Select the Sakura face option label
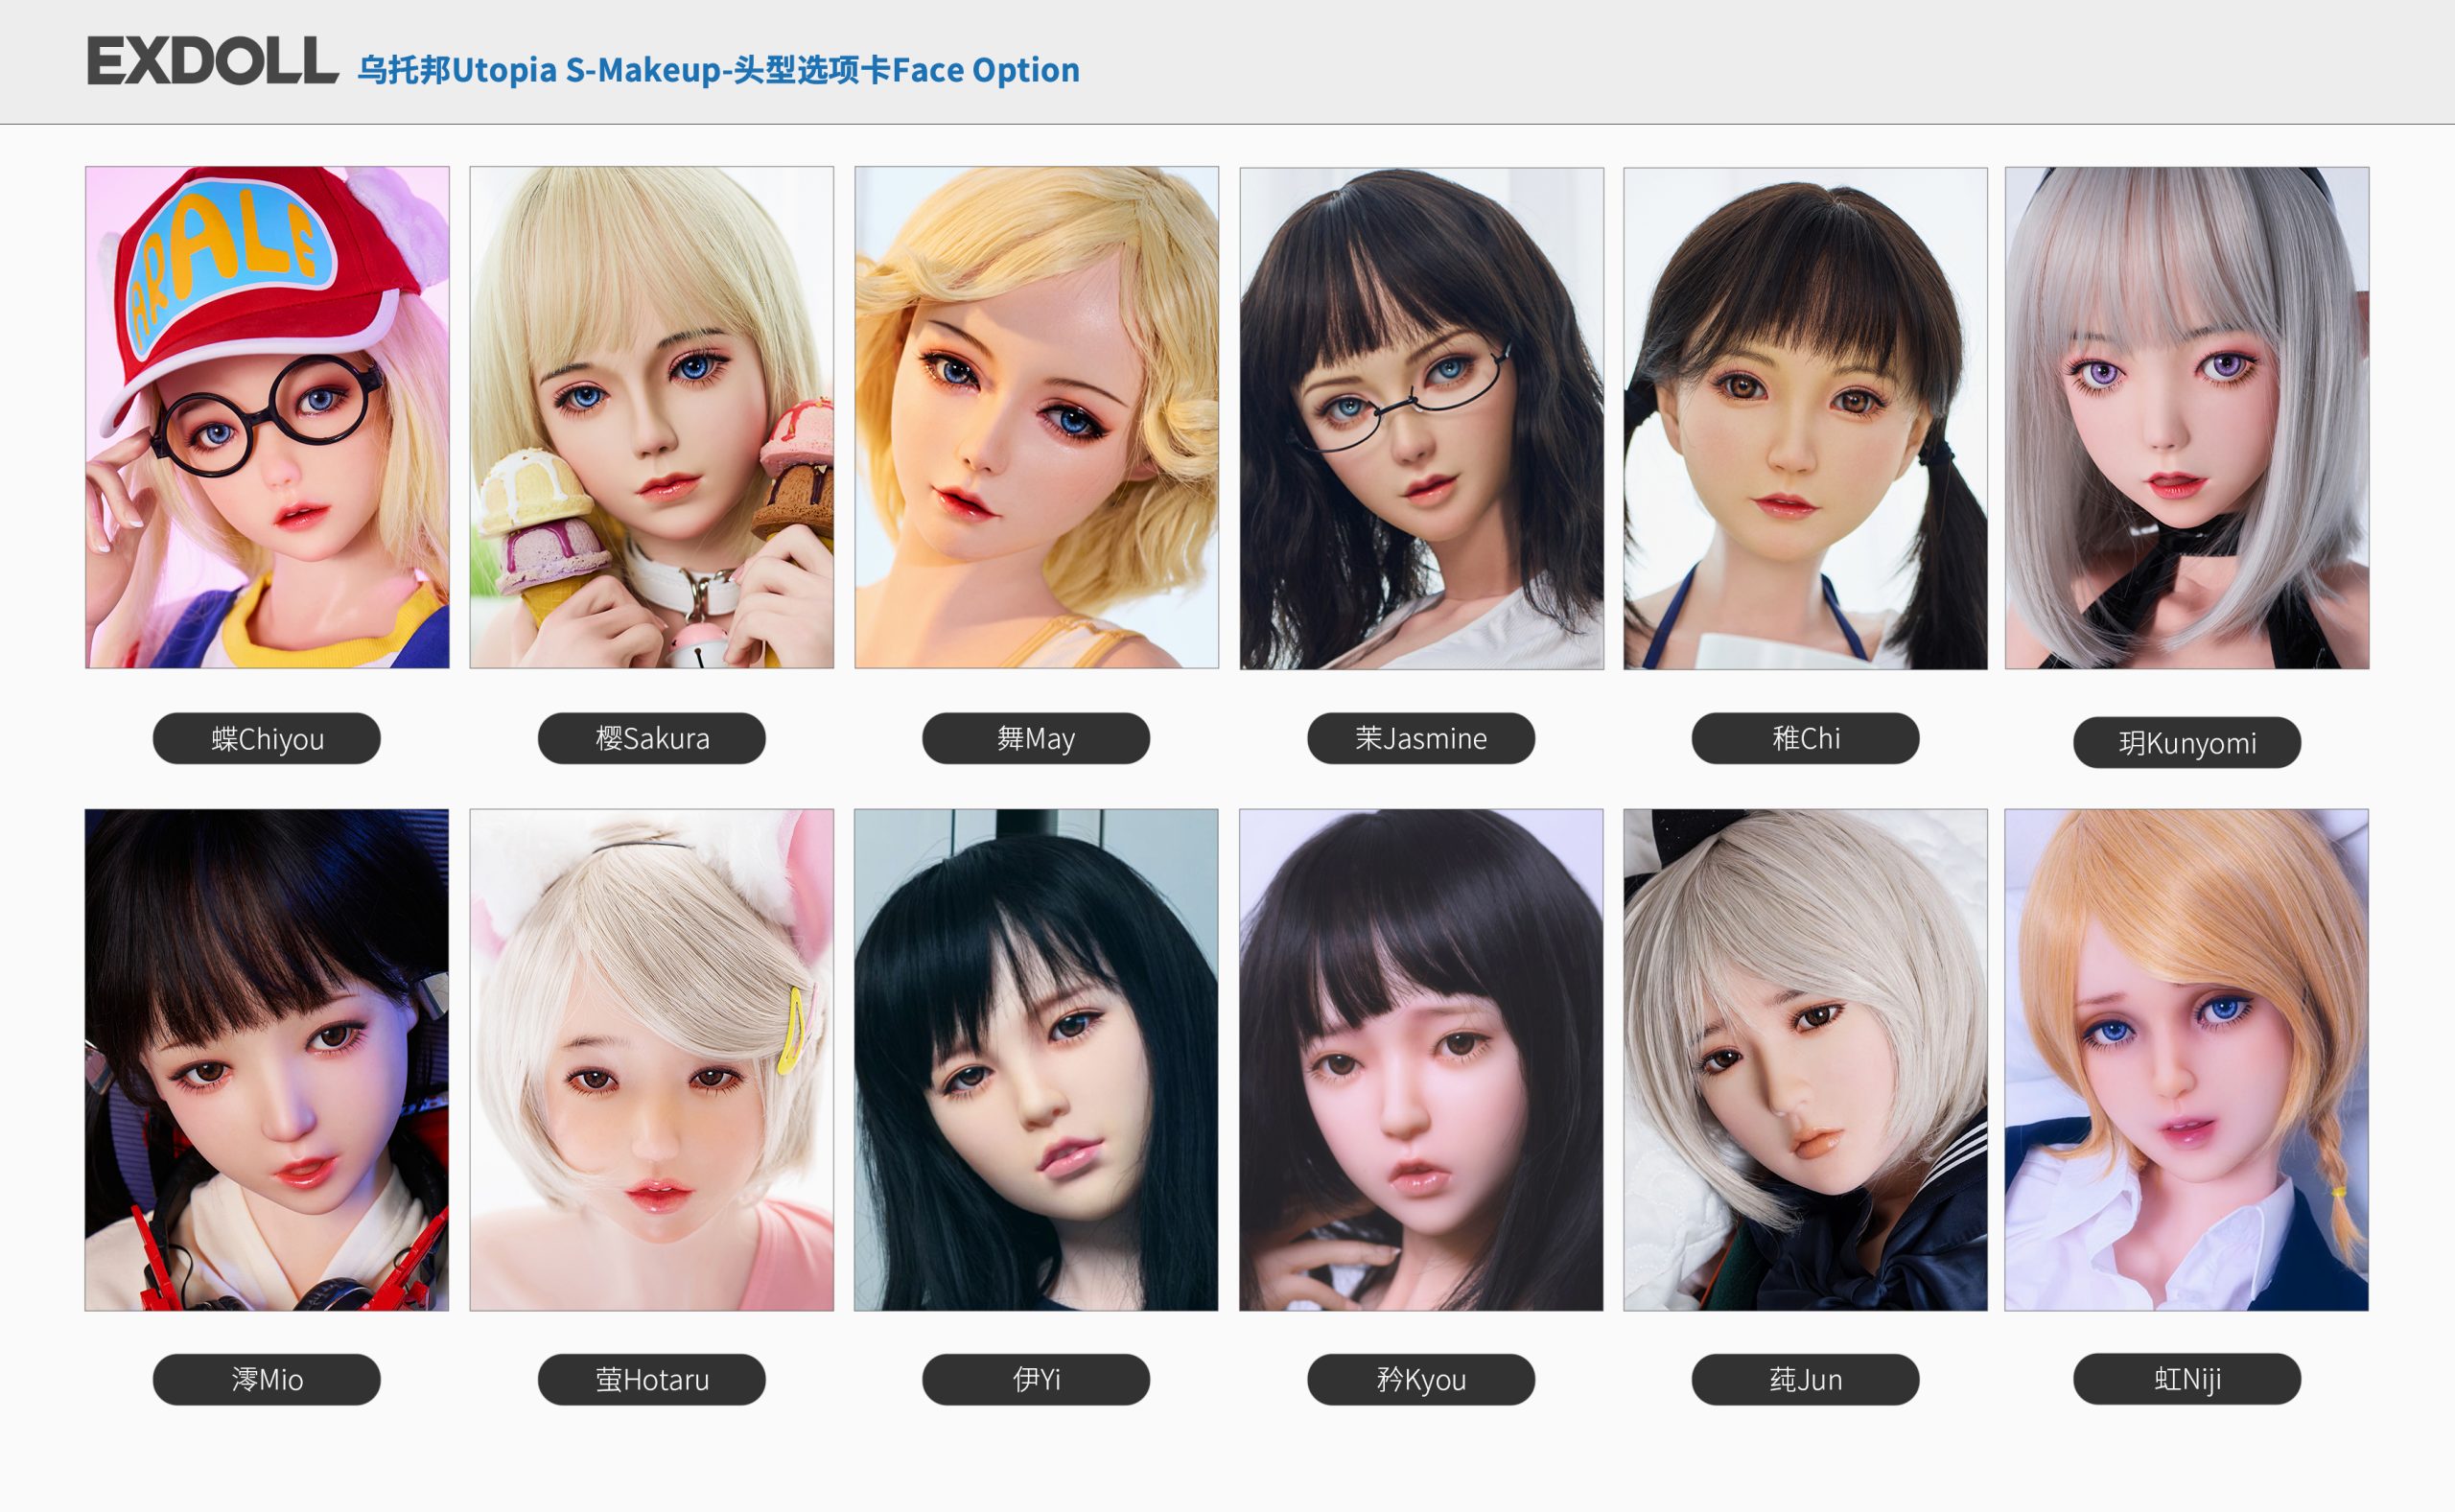Viewport: 2455px width, 1512px height. [x=651, y=738]
